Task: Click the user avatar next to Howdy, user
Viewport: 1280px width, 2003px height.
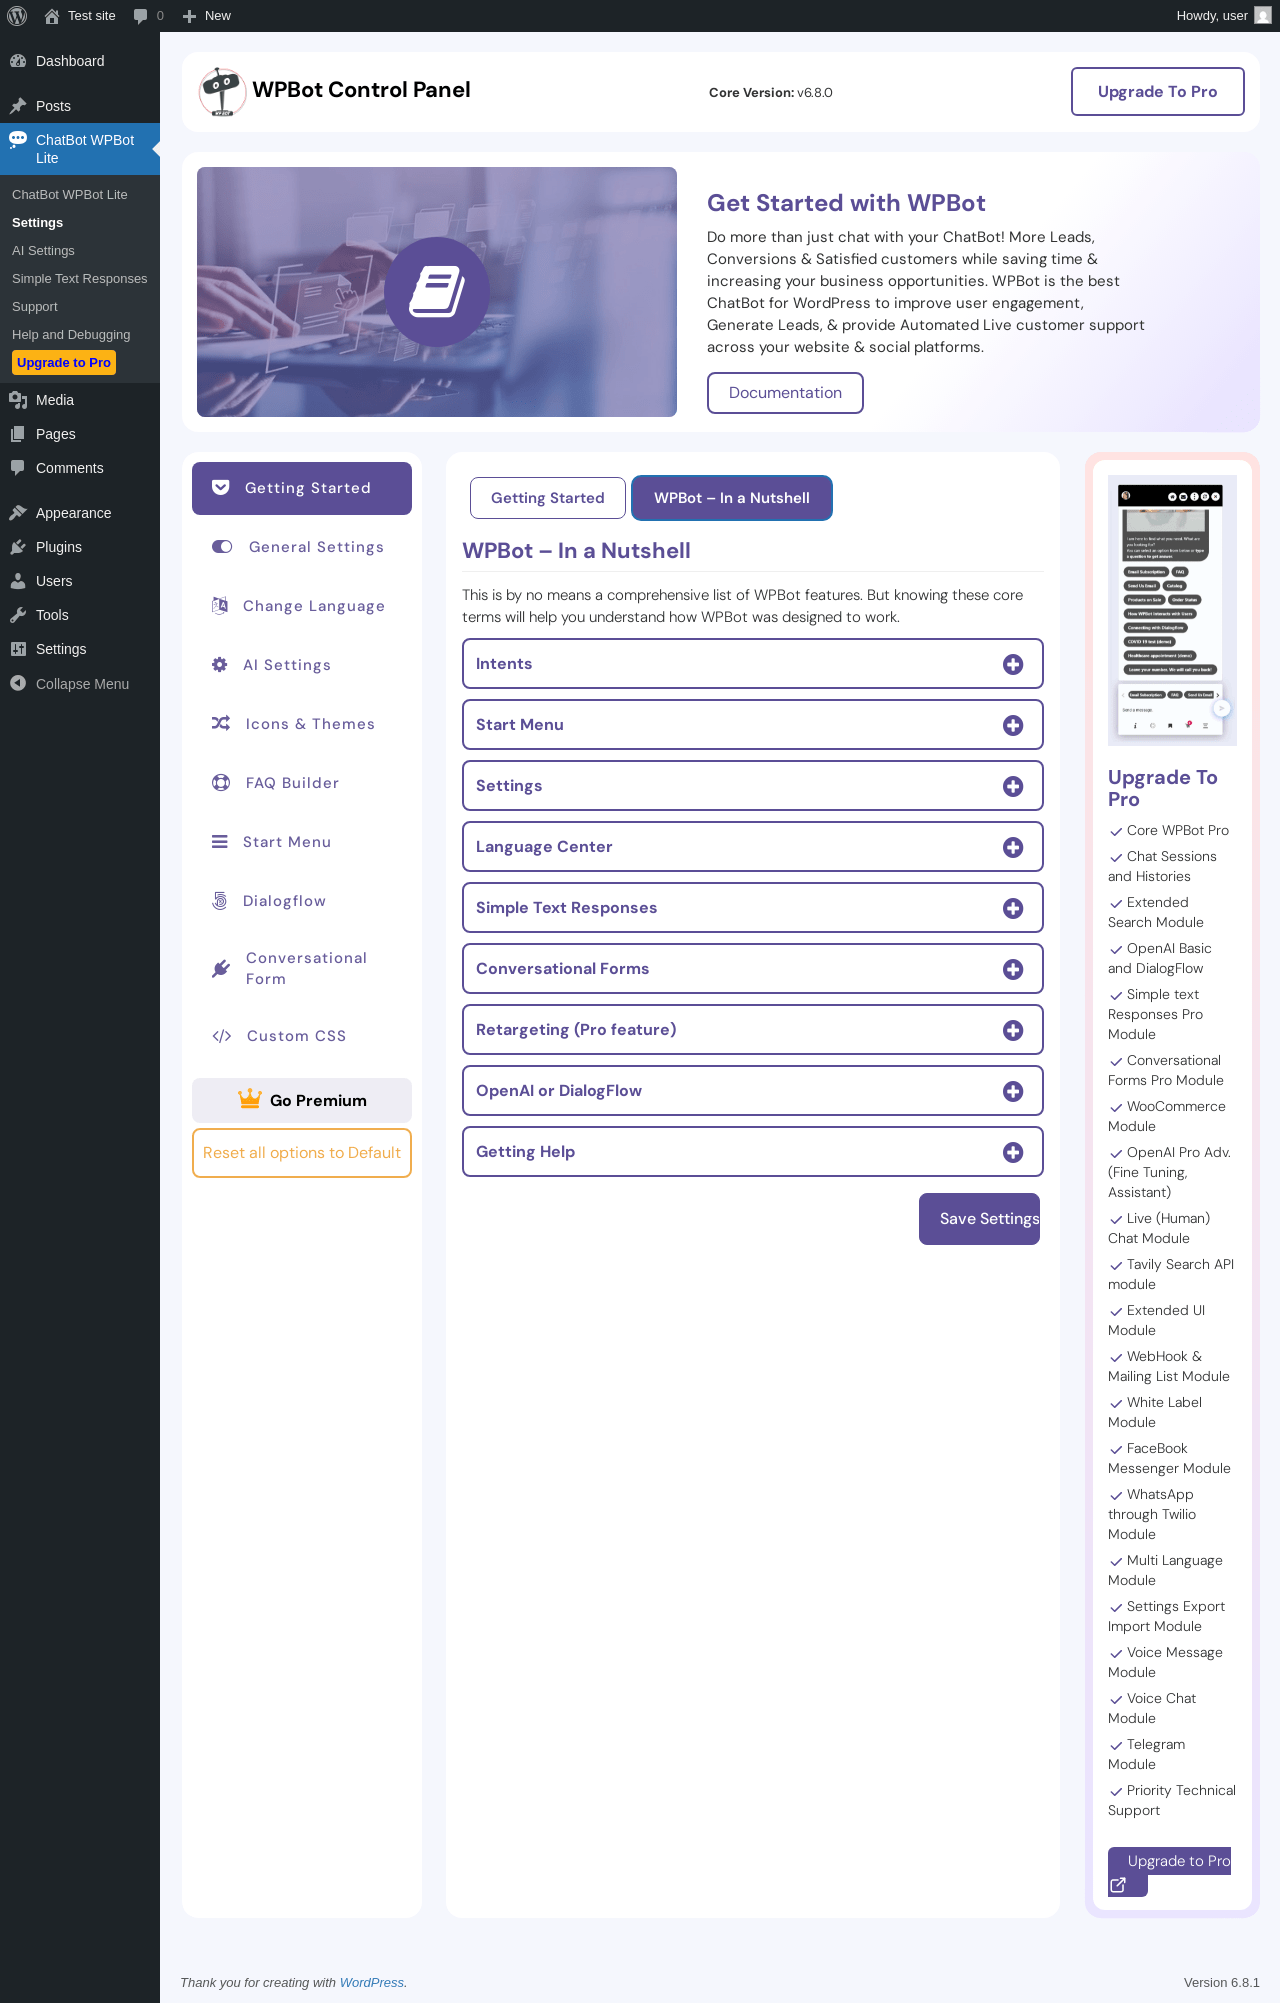Action: [x=1263, y=16]
